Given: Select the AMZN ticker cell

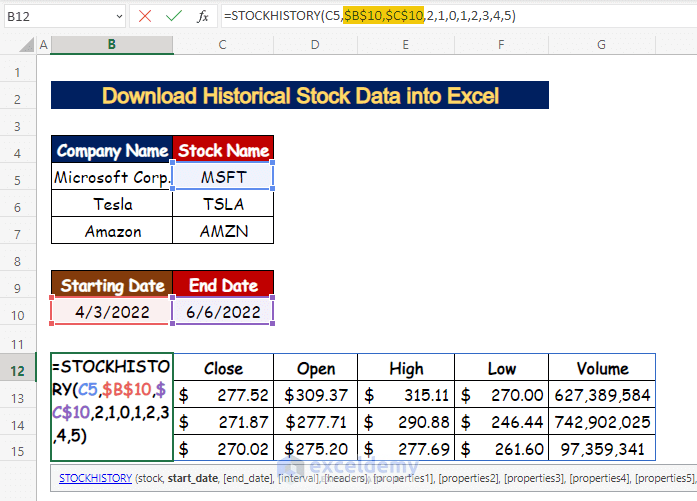Looking at the screenshot, I should (x=223, y=231).
